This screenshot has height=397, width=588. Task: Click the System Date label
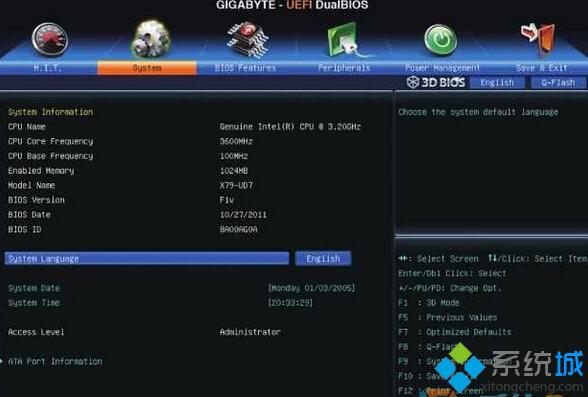coord(34,288)
